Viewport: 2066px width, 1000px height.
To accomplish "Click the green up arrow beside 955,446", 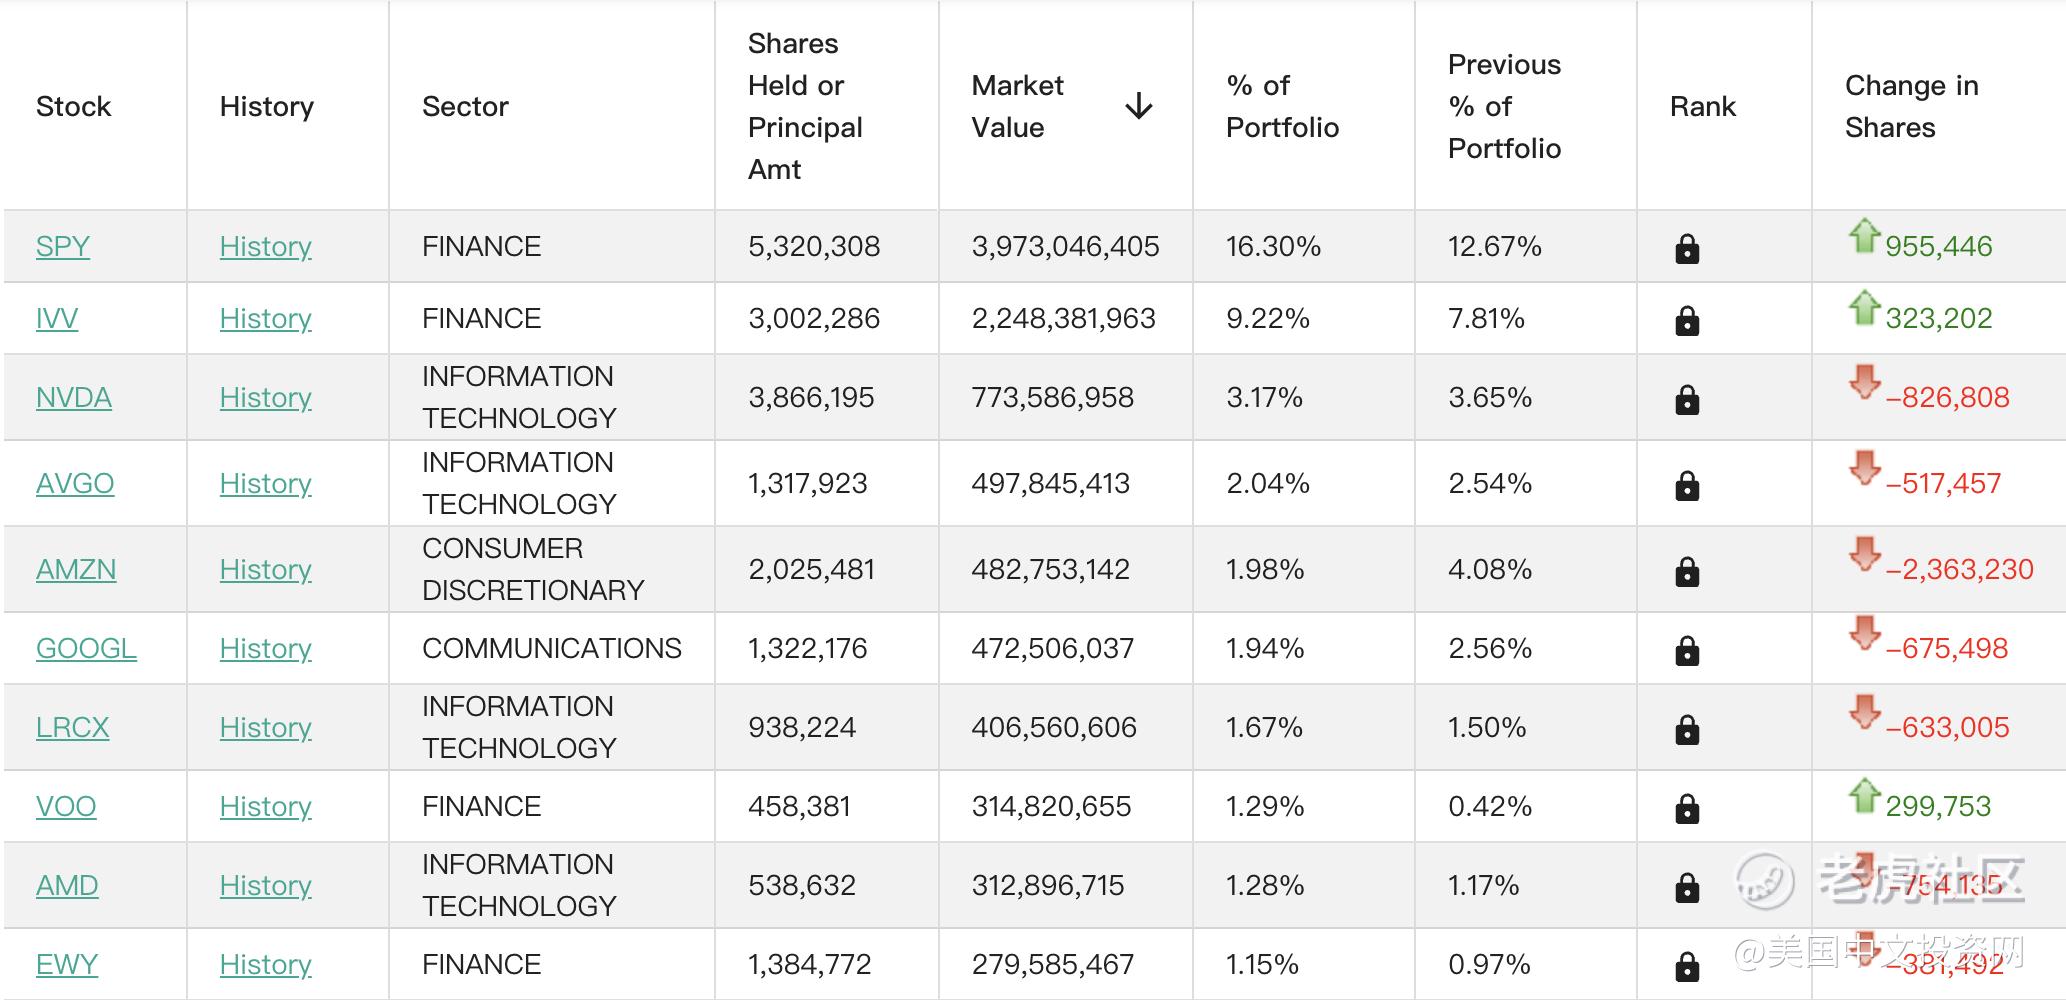I will (x=1864, y=236).
